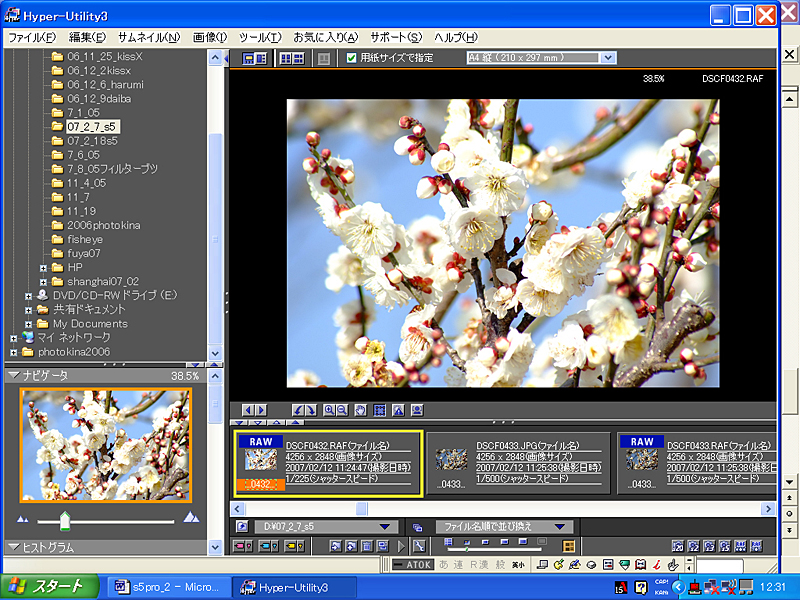
Task: Switch to preview-with-filmstrip layout
Action: pyautogui.click(x=248, y=58)
